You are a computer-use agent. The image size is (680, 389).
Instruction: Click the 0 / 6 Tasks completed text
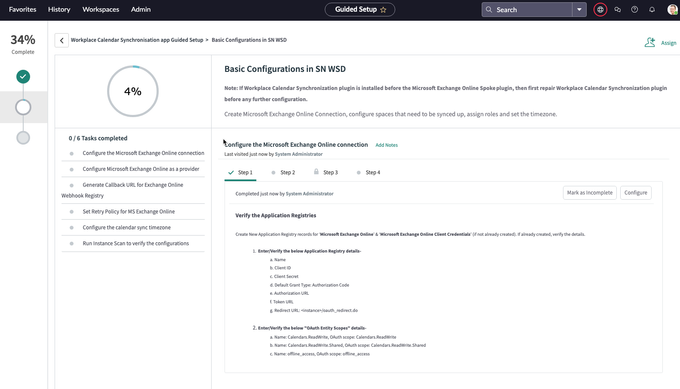[x=98, y=138]
